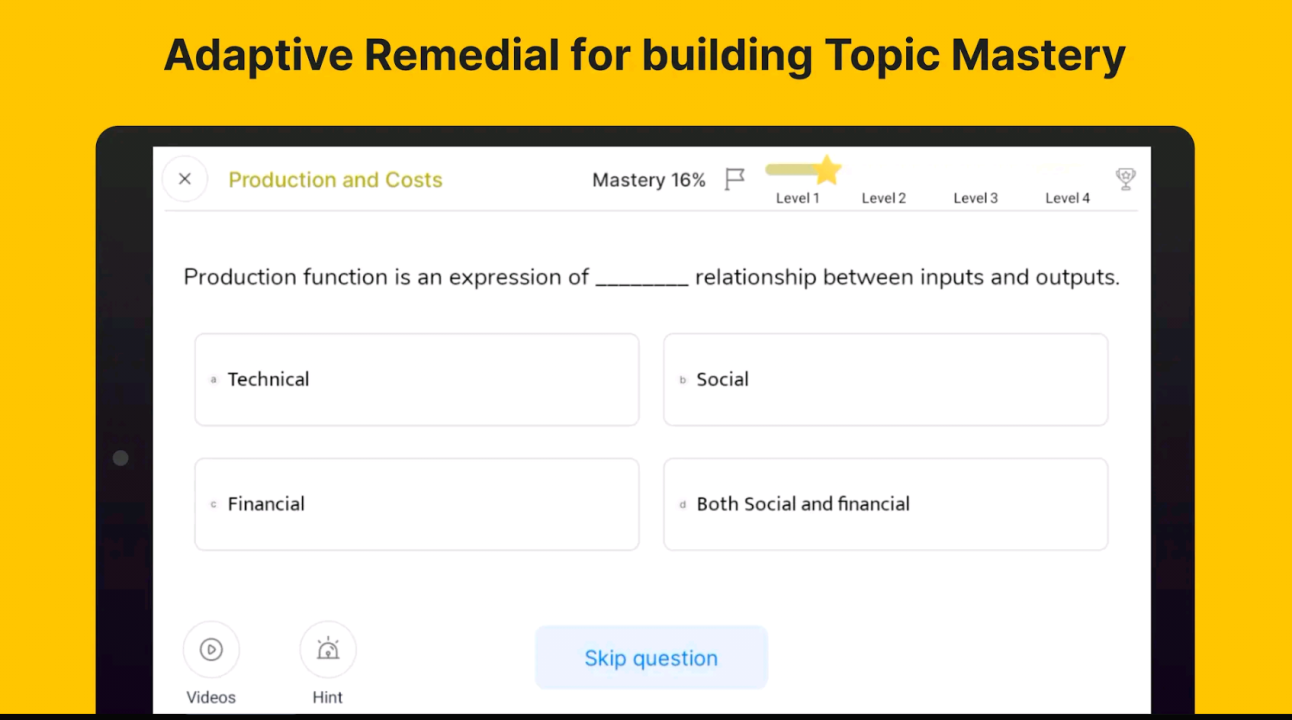Click the Production and Costs topic title
This screenshot has height=720, width=1292.
335,180
